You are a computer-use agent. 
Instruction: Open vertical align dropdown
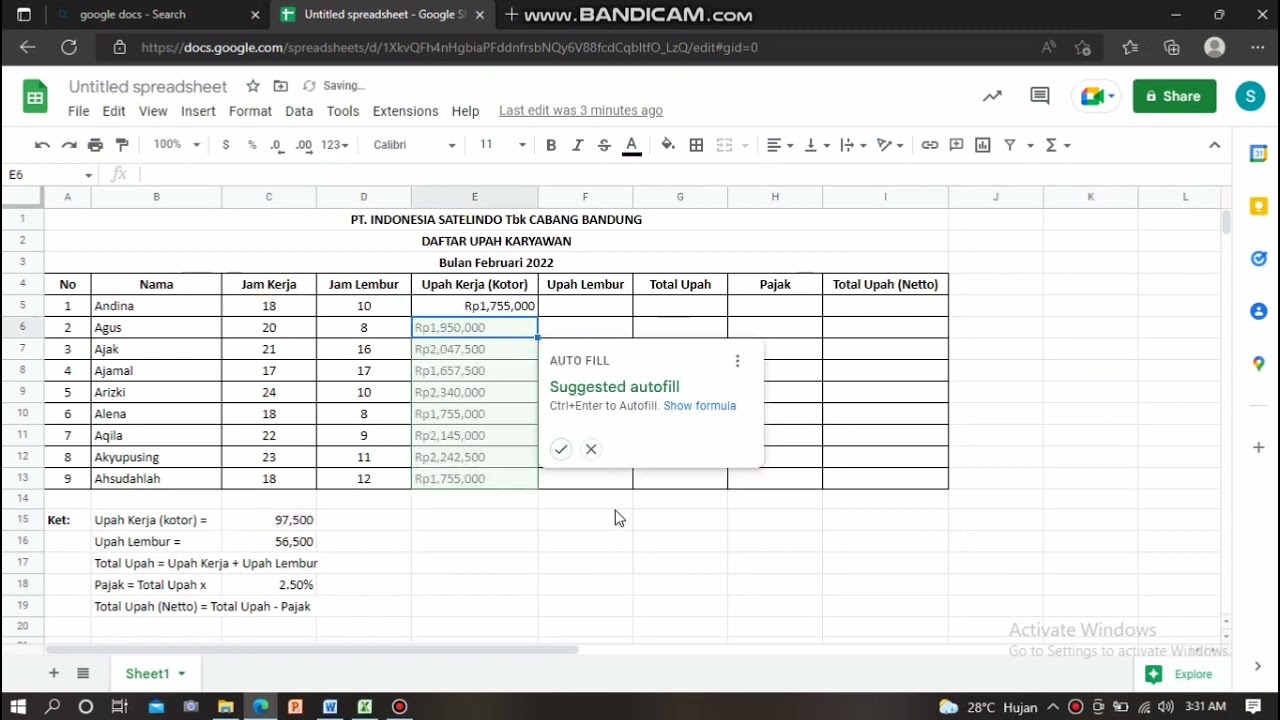[x=817, y=145]
